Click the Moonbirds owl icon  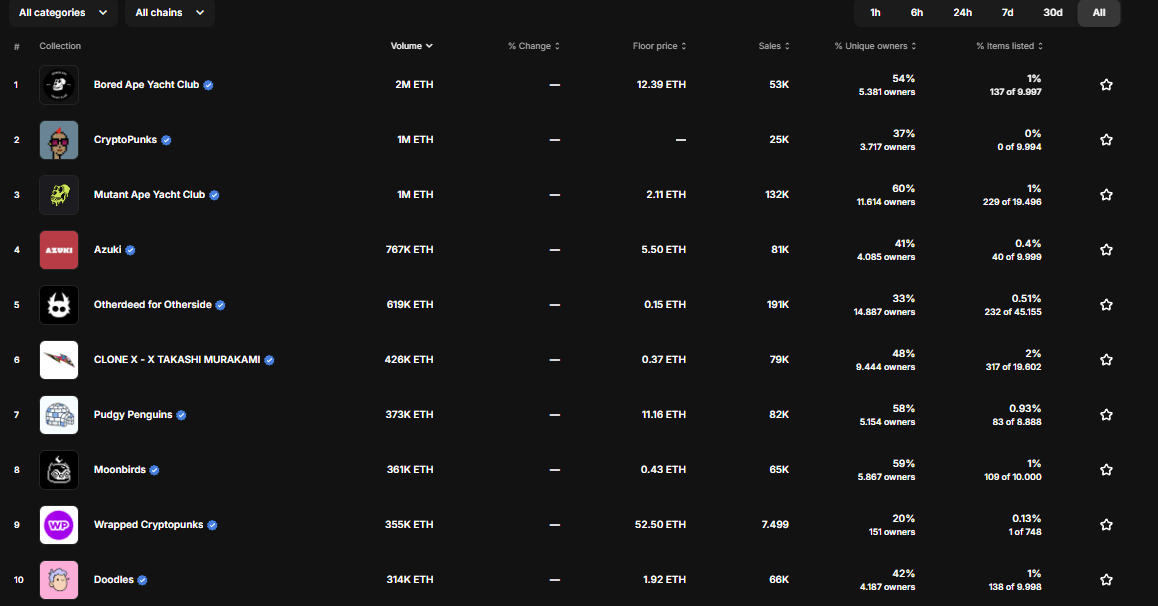[58, 470]
